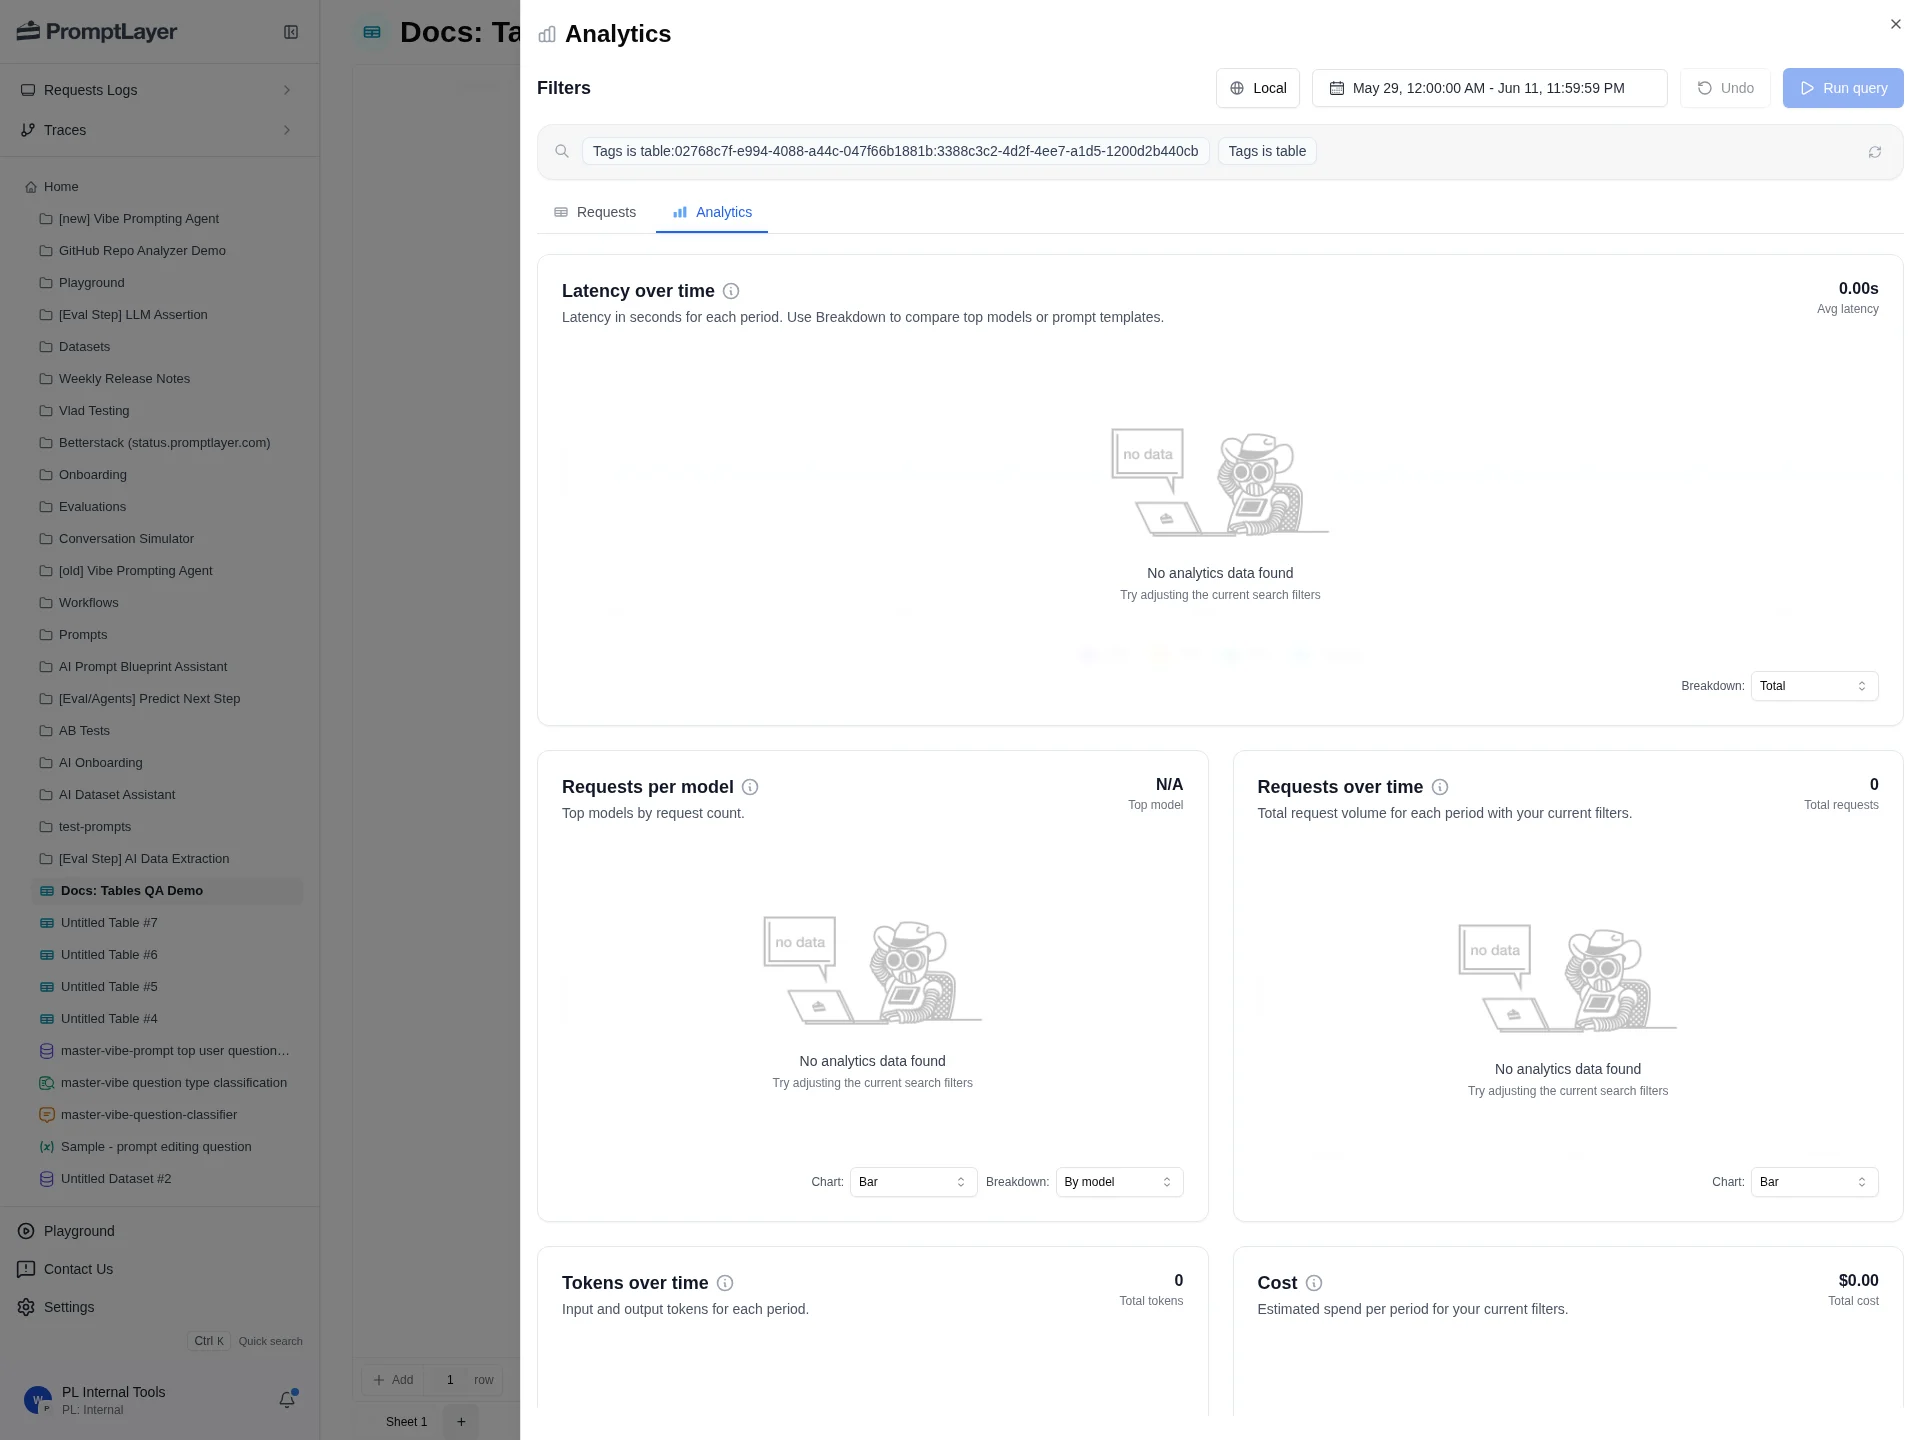The image size is (1920, 1440).
Task: Open info icon next to Cost
Action: coord(1314,1283)
